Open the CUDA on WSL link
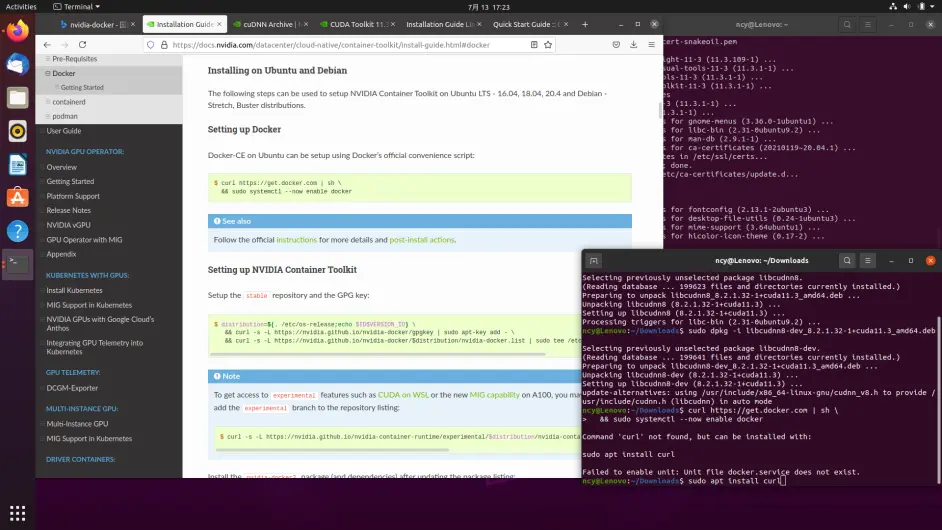 [x=403, y=395]
